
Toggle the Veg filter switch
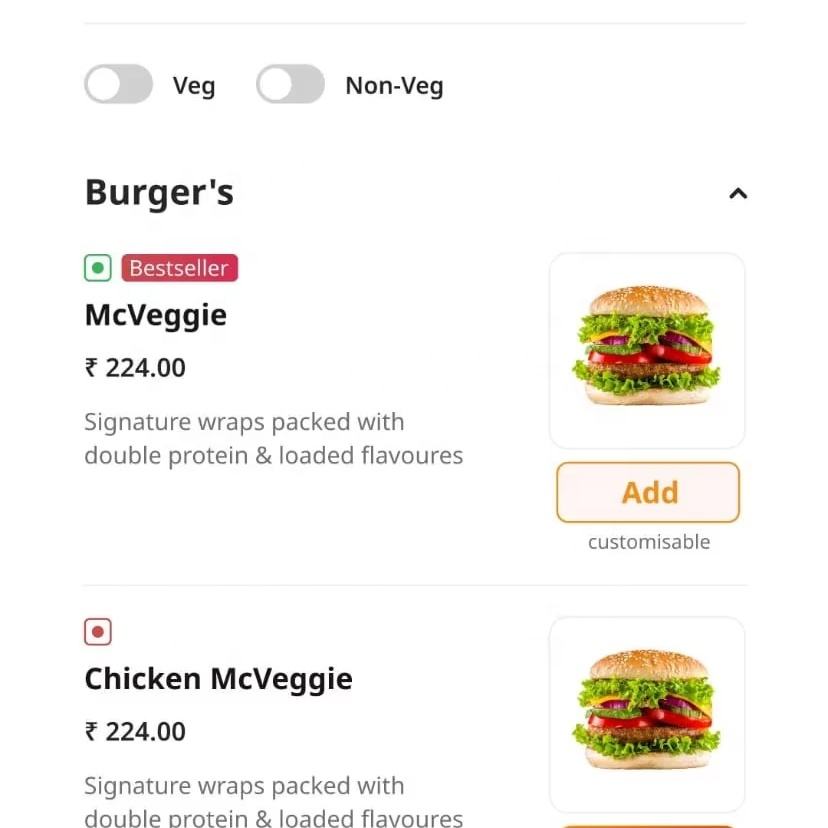tap(118, 85)
